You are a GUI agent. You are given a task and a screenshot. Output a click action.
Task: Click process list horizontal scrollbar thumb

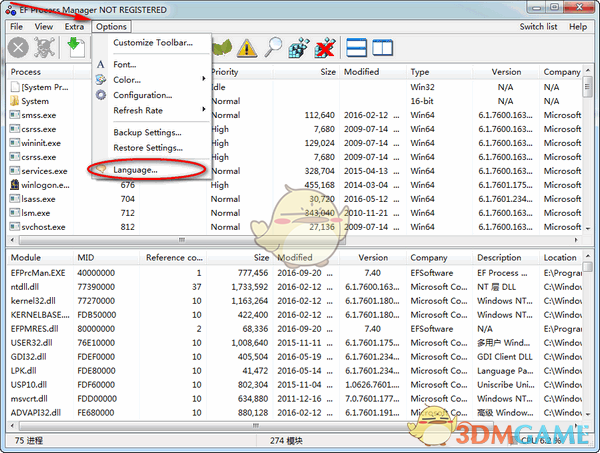coord(182,240)
